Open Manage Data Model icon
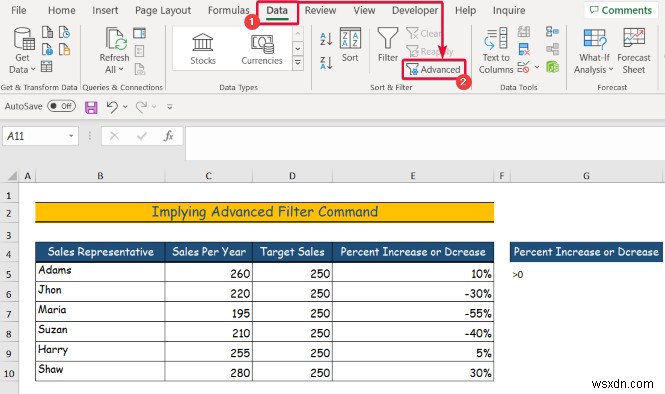The height and width of the screenshot is (394, 665). pyautogui.click(x=552, y=67)
